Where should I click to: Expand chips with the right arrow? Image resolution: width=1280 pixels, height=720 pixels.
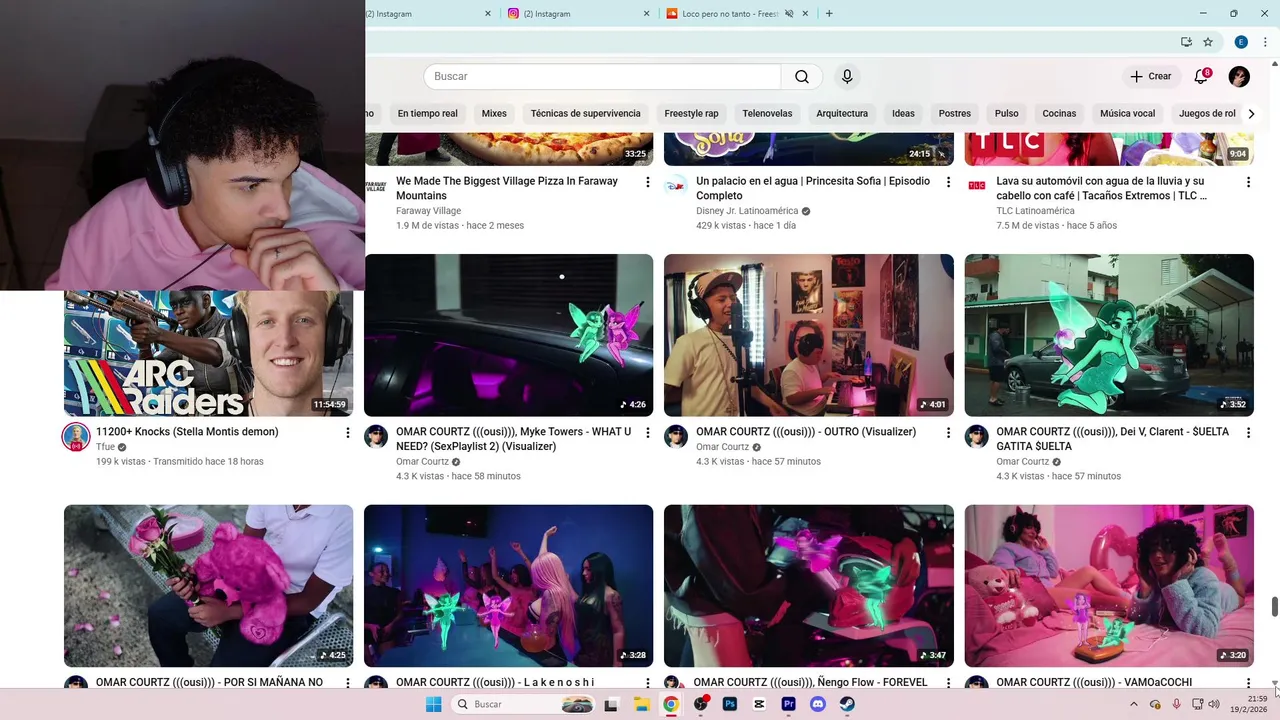(1251, 114)
